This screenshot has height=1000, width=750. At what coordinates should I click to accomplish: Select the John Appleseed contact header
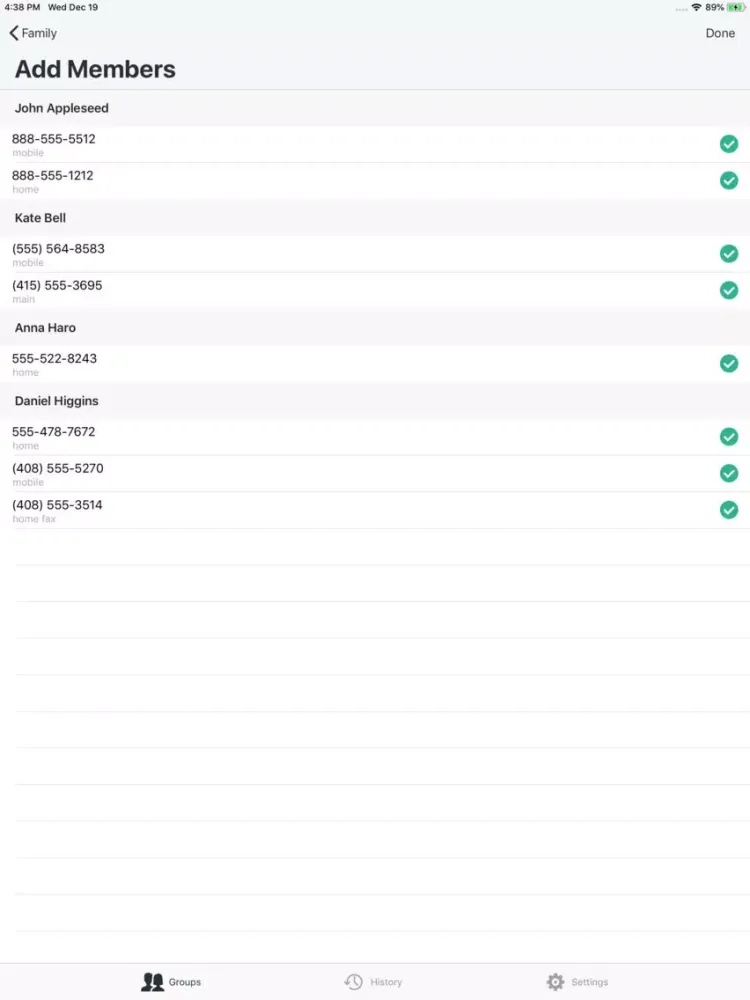pos(62,108)
